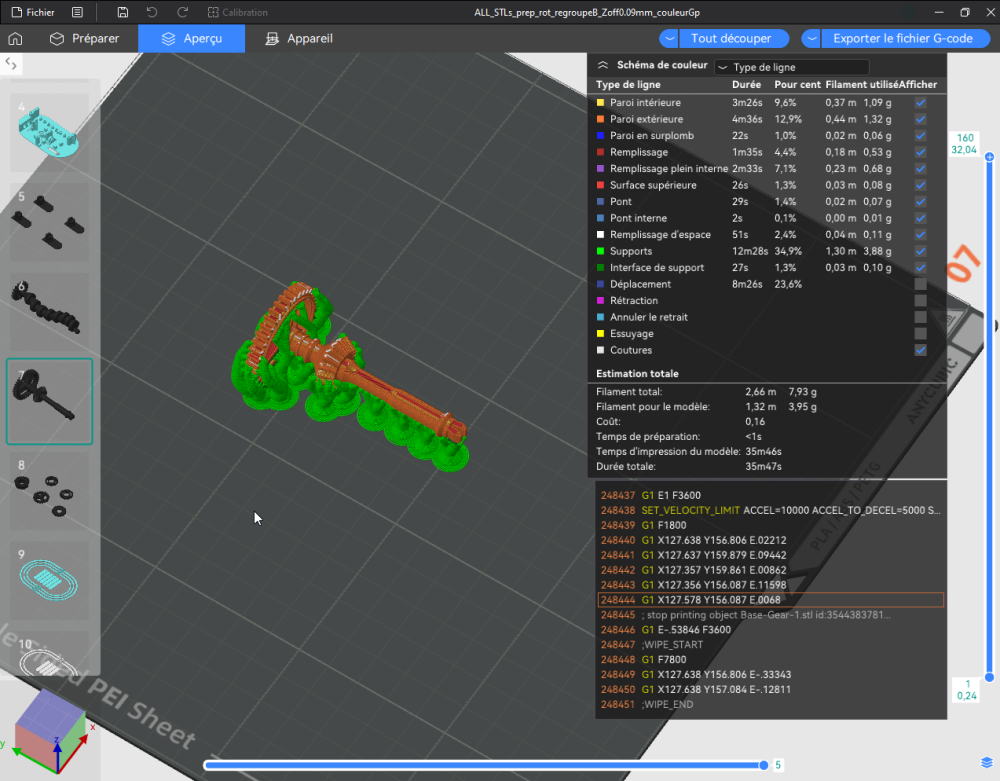This screenshot has height=781, width=1000.
Task: Select plate 6 thumbnail
Action: 49,311
